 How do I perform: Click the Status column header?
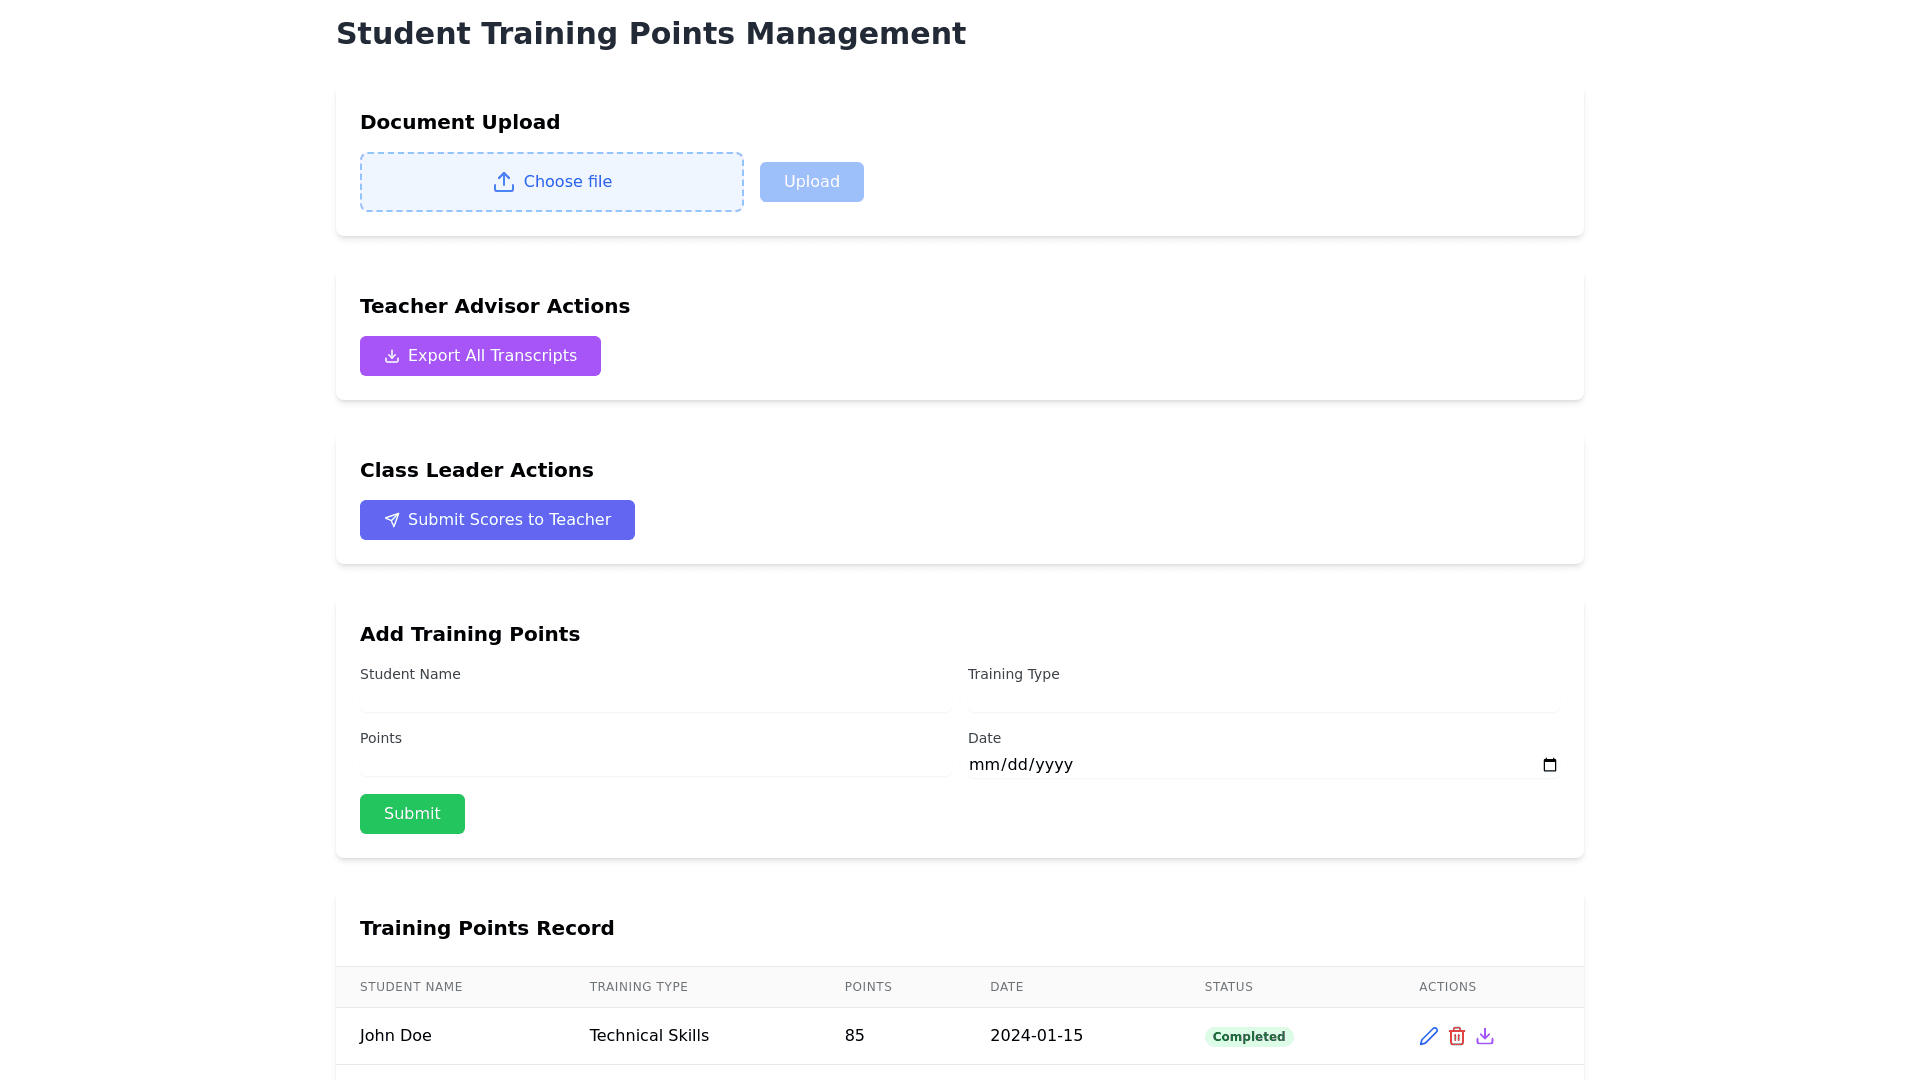pos(1228,987)
